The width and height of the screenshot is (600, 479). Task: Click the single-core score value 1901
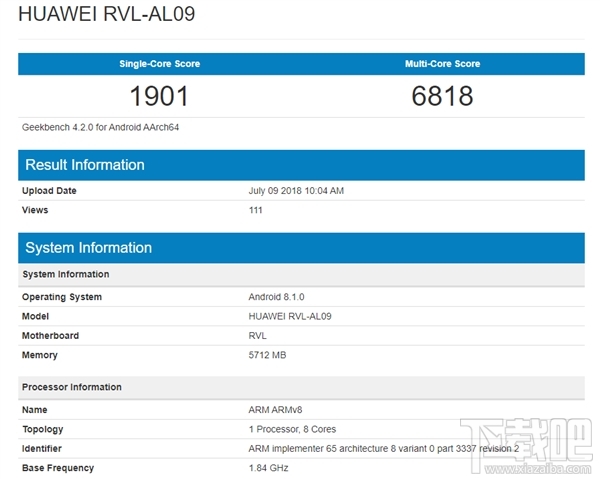[x=159, y=96]
